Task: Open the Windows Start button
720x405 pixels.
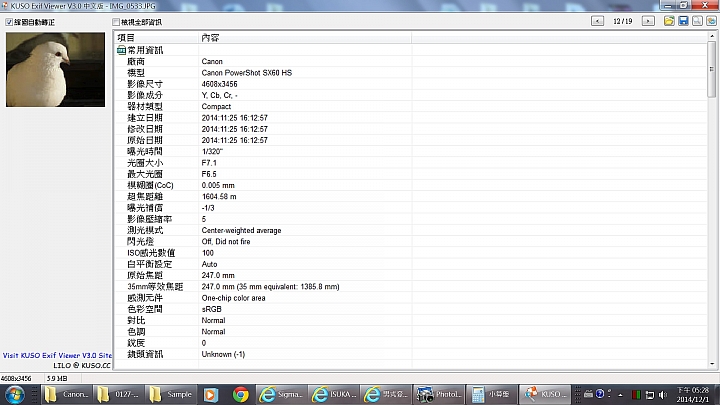Action: pyautogui.click(x=15, y=394)
